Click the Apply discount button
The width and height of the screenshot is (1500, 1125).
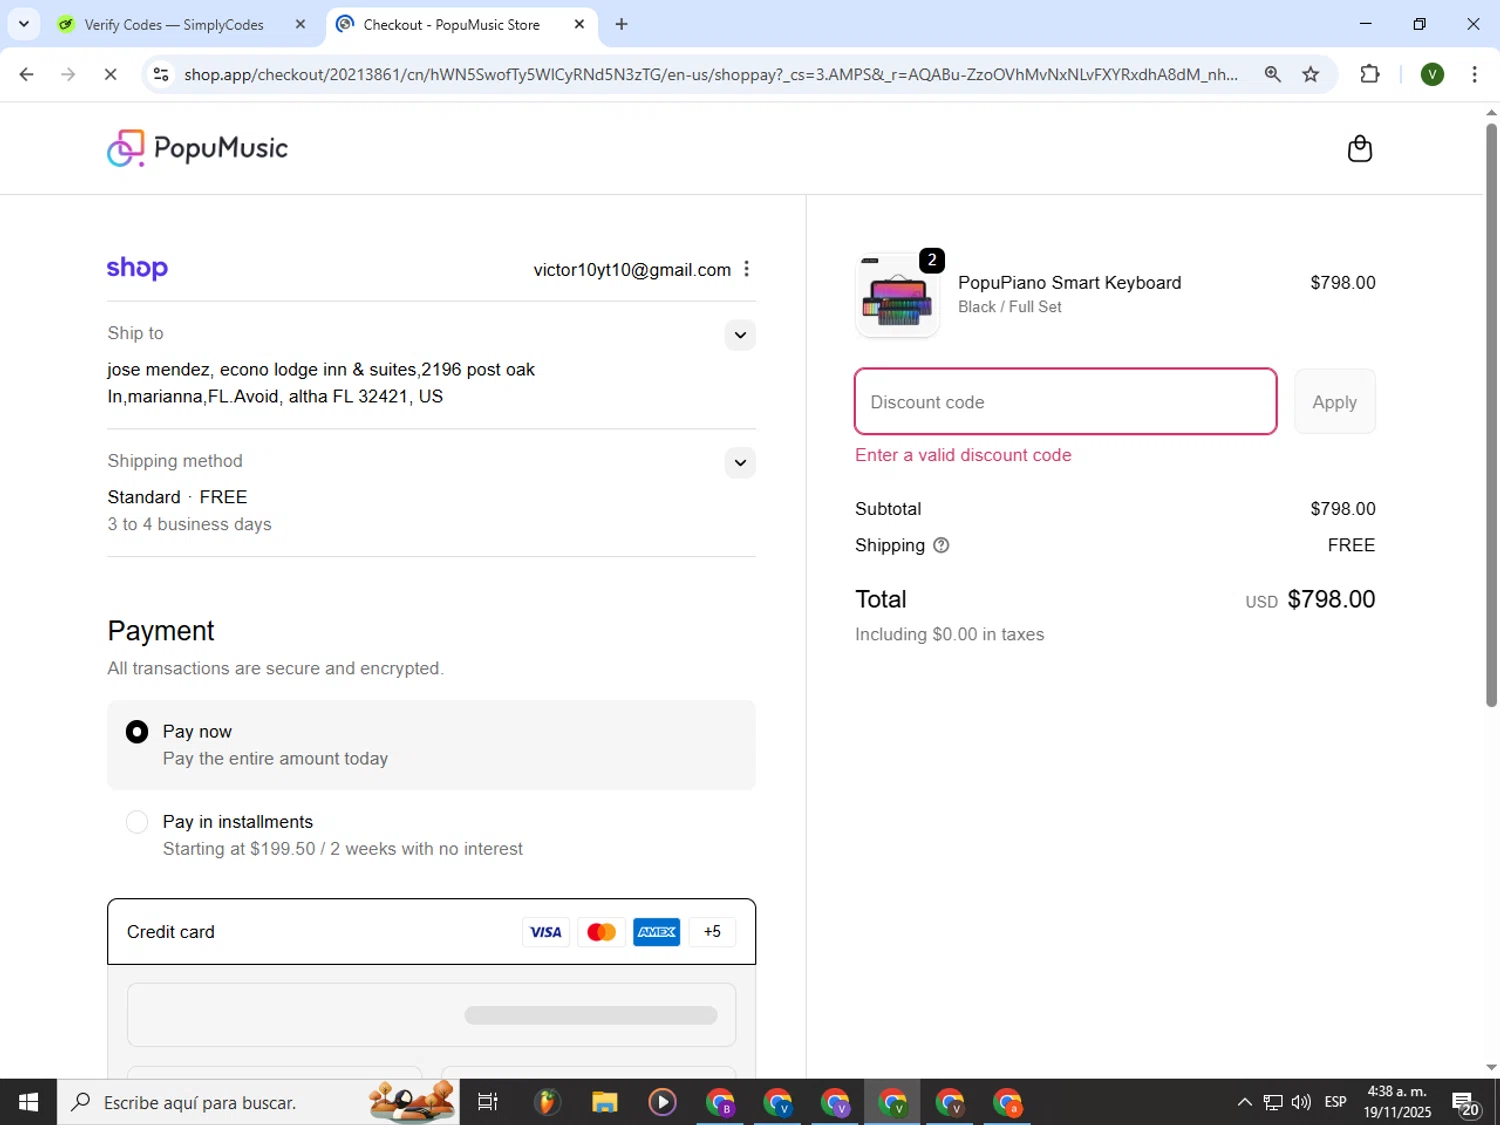pos(1334,402)
